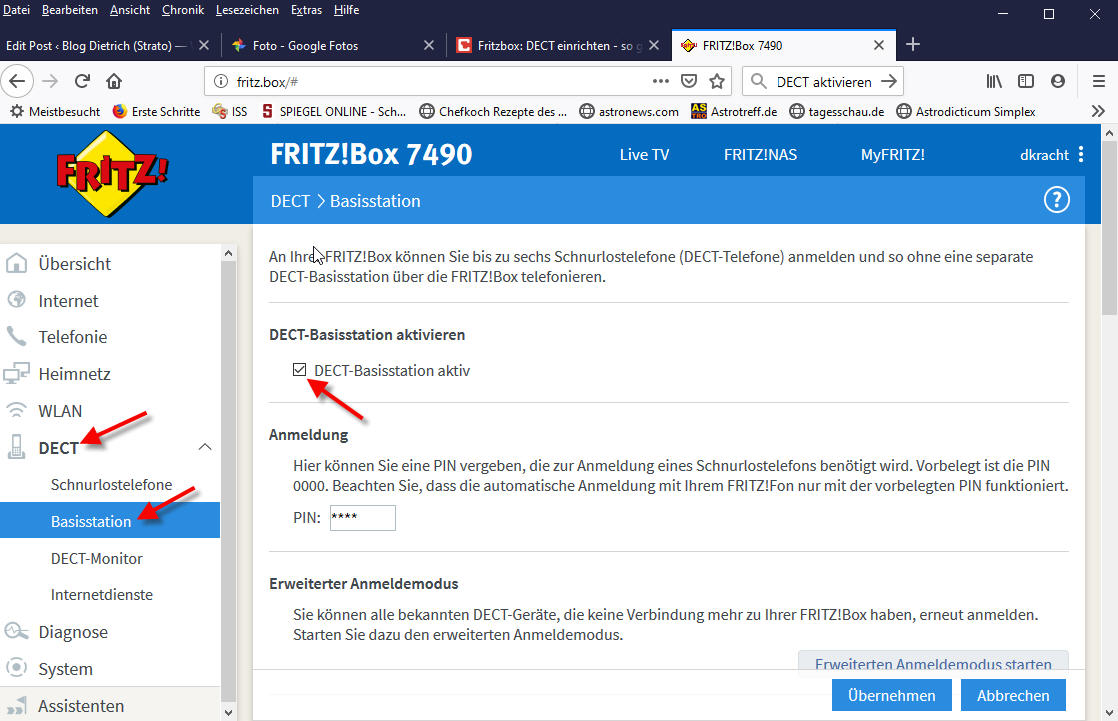The width and height of the screenshot is (1118, 721).
Task: Open the help question mark icon
Action: click(1056, 200)
